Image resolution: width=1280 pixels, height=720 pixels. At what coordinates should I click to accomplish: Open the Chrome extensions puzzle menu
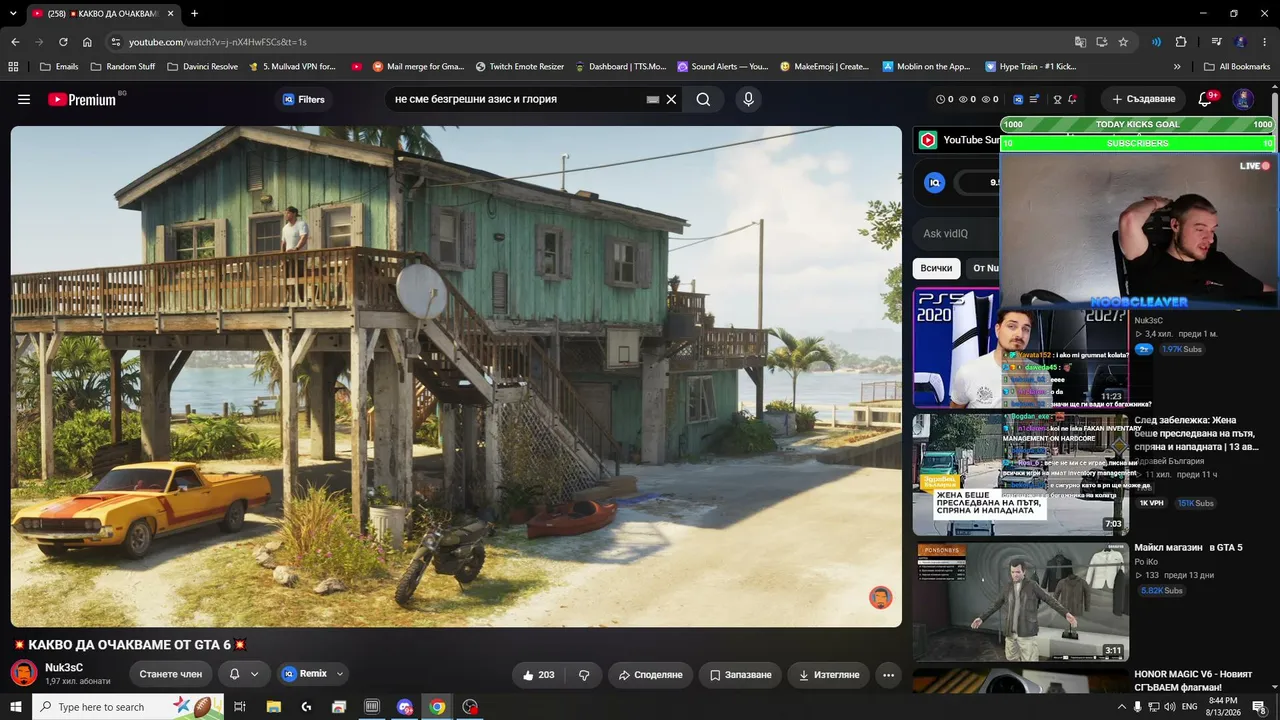click(x=1181, y=42)
